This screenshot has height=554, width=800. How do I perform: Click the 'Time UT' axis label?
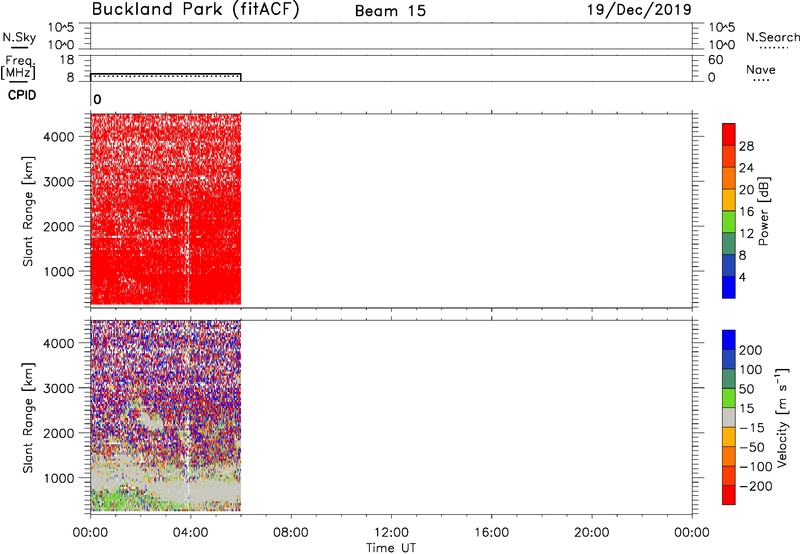(391, 548)
